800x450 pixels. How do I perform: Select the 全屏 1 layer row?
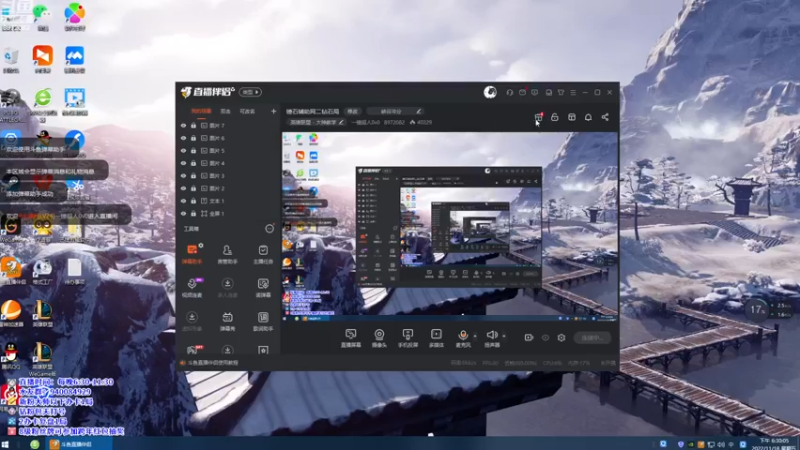(x=228, y=213)
